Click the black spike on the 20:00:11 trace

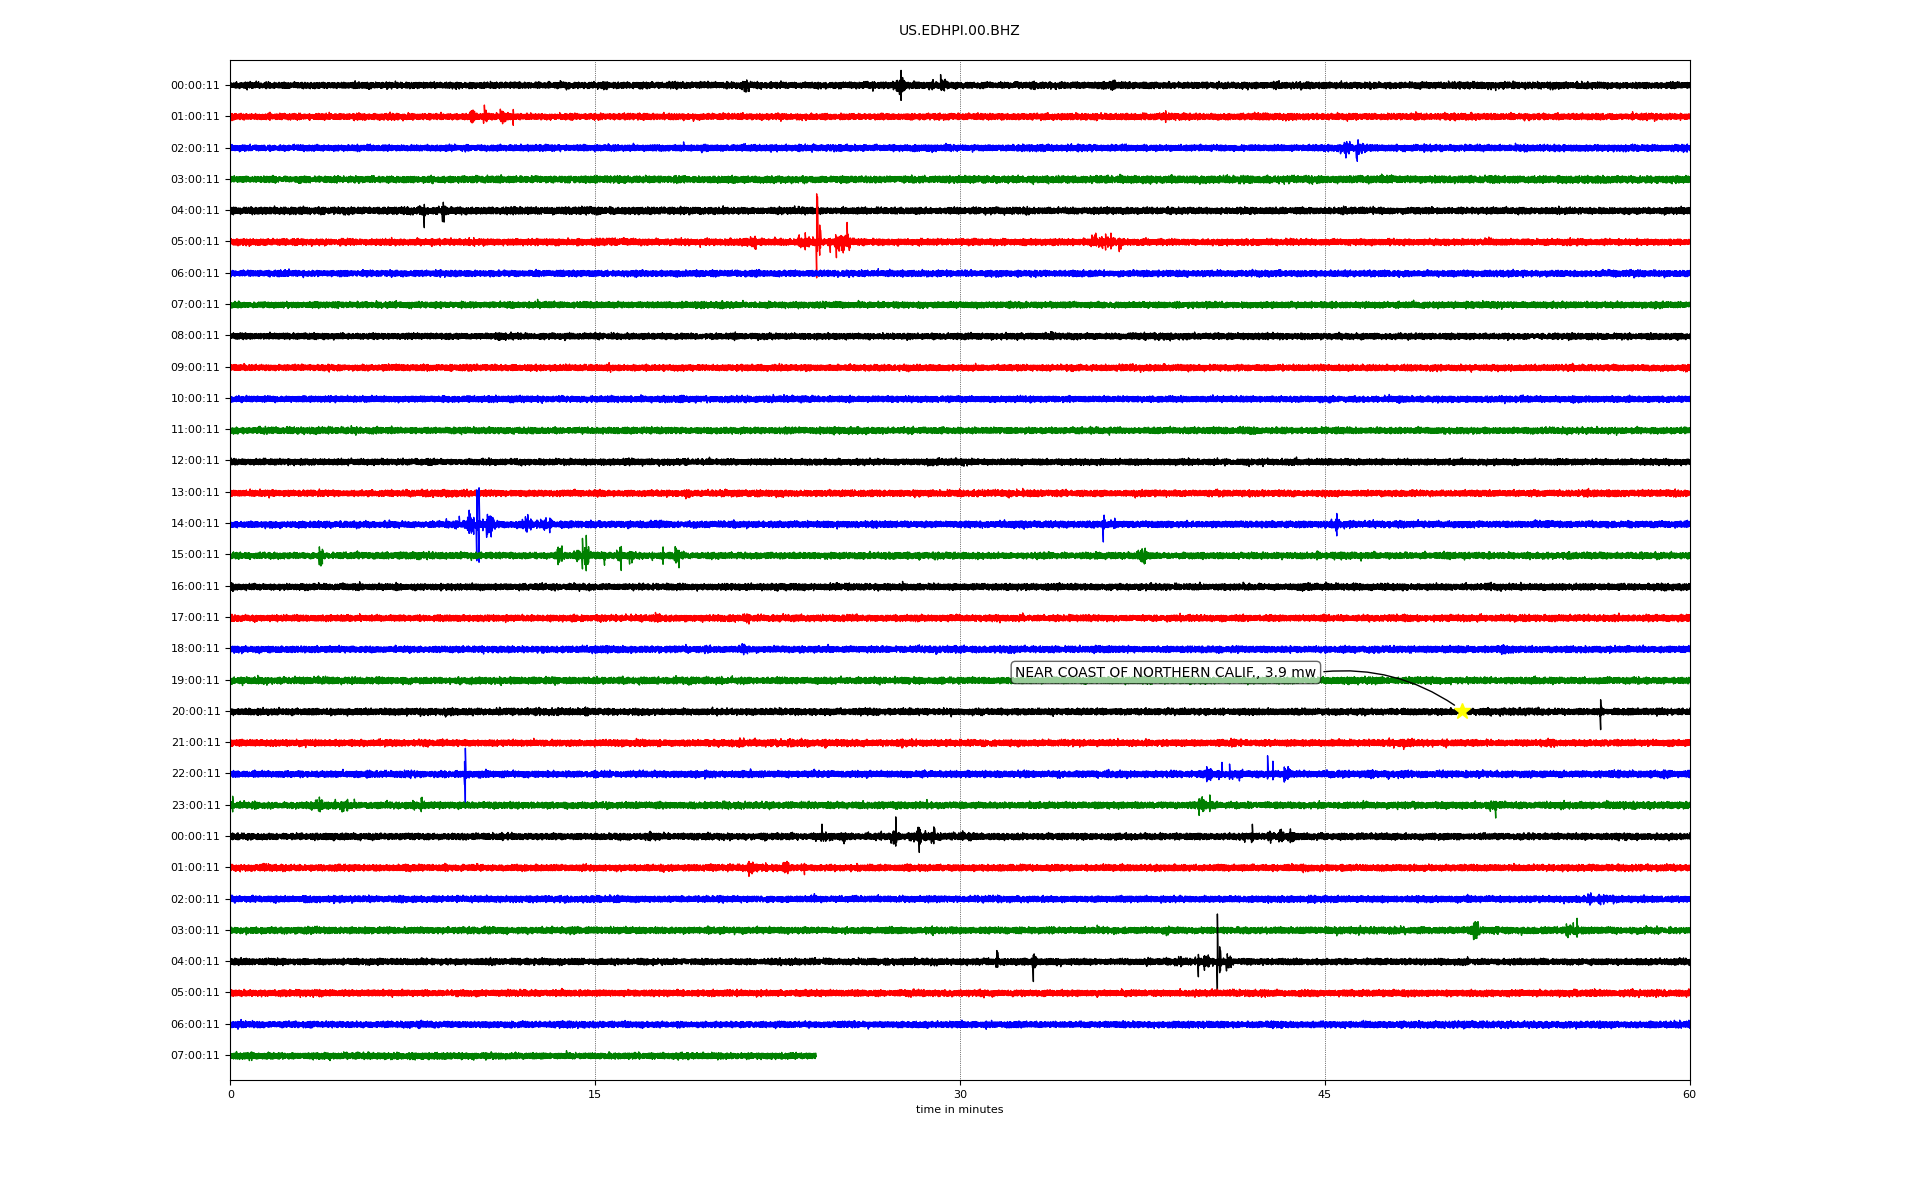(x=1600, y=714)
